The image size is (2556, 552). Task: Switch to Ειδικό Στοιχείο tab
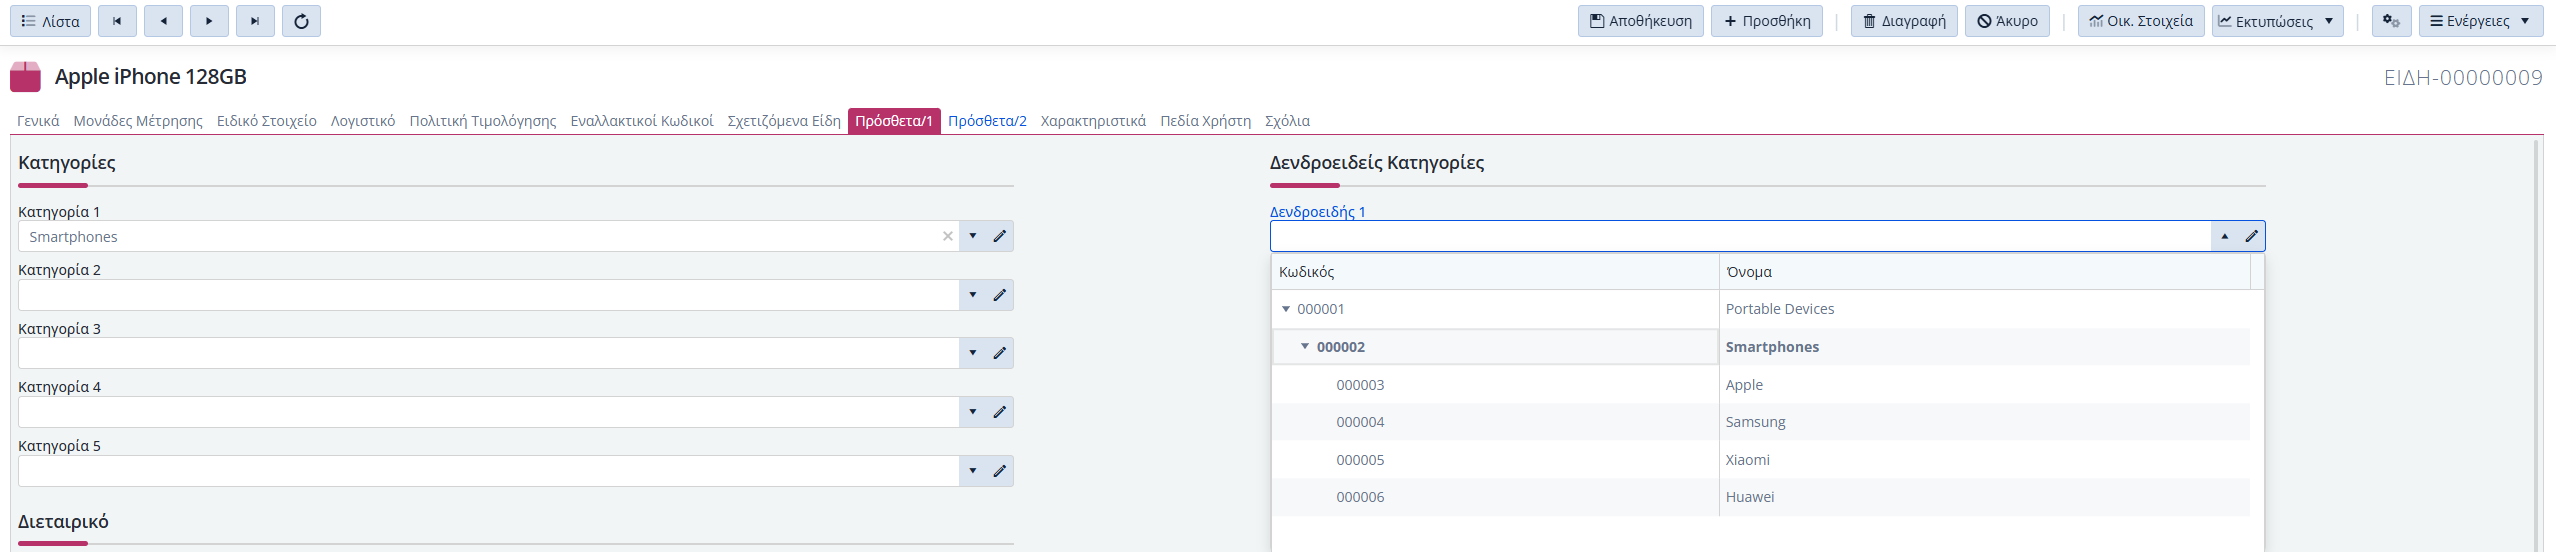[267, 121]
